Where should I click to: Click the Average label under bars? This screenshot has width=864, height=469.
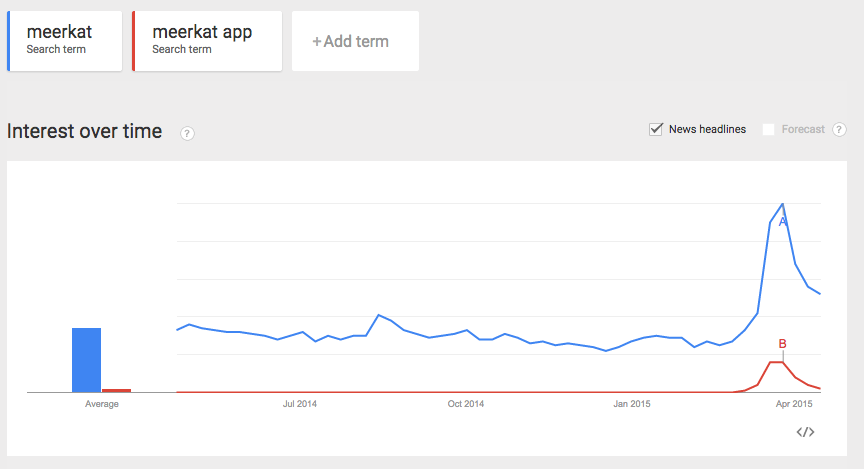click(x=101, y=404)
